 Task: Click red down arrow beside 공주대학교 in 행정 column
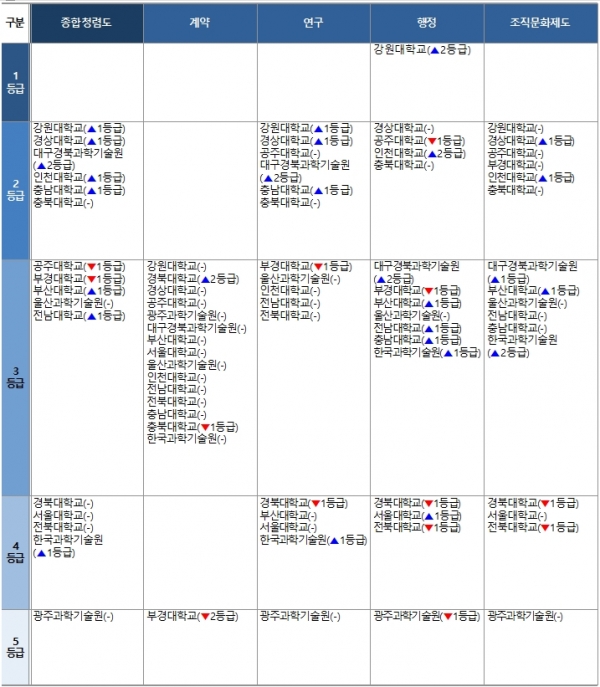(432, 142)
